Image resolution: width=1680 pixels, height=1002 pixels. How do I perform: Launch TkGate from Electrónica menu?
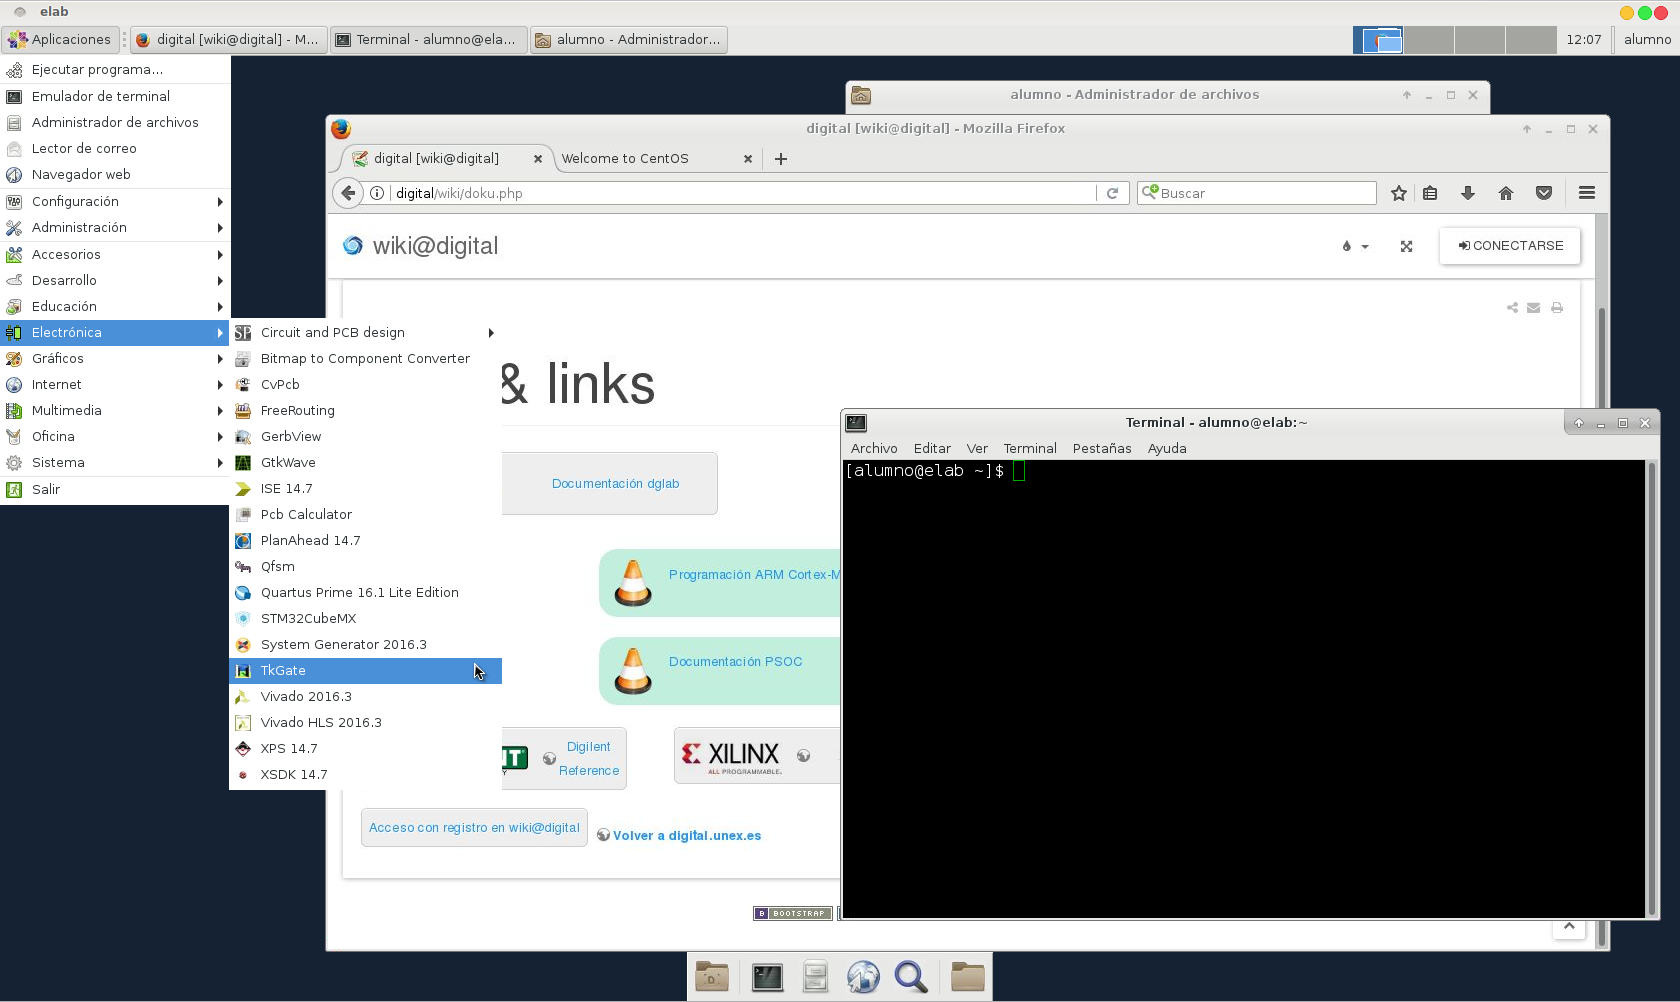[284, 670]
